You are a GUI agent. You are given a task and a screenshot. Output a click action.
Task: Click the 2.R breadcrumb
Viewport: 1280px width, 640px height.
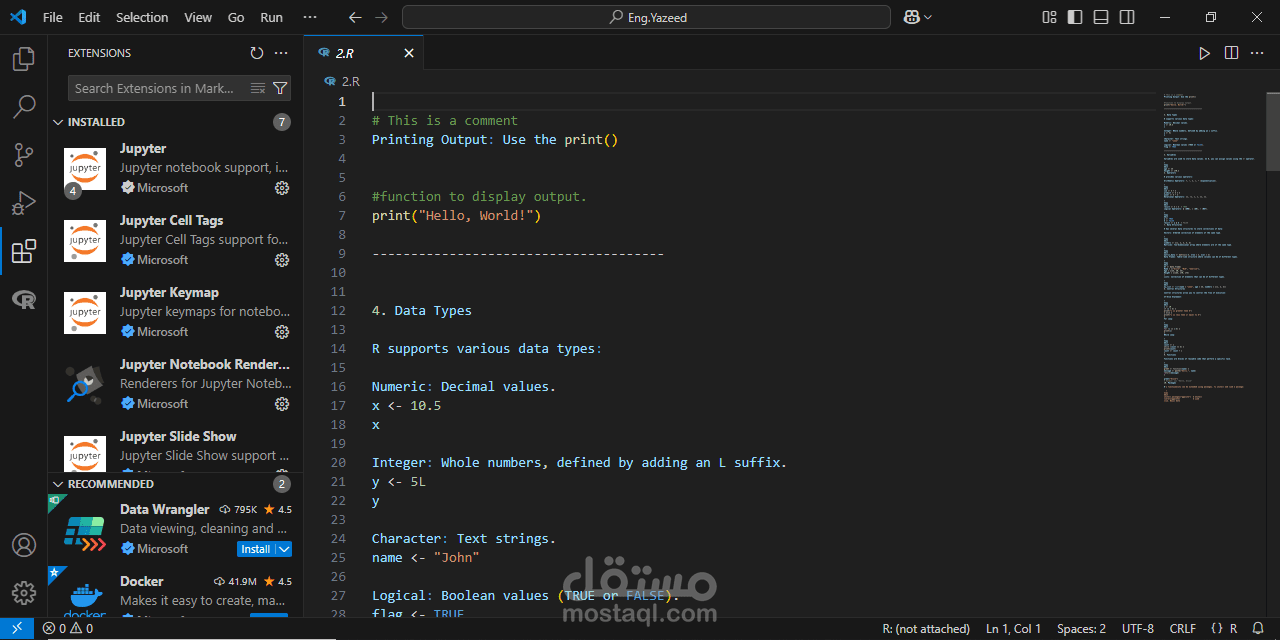coord(342,81)
